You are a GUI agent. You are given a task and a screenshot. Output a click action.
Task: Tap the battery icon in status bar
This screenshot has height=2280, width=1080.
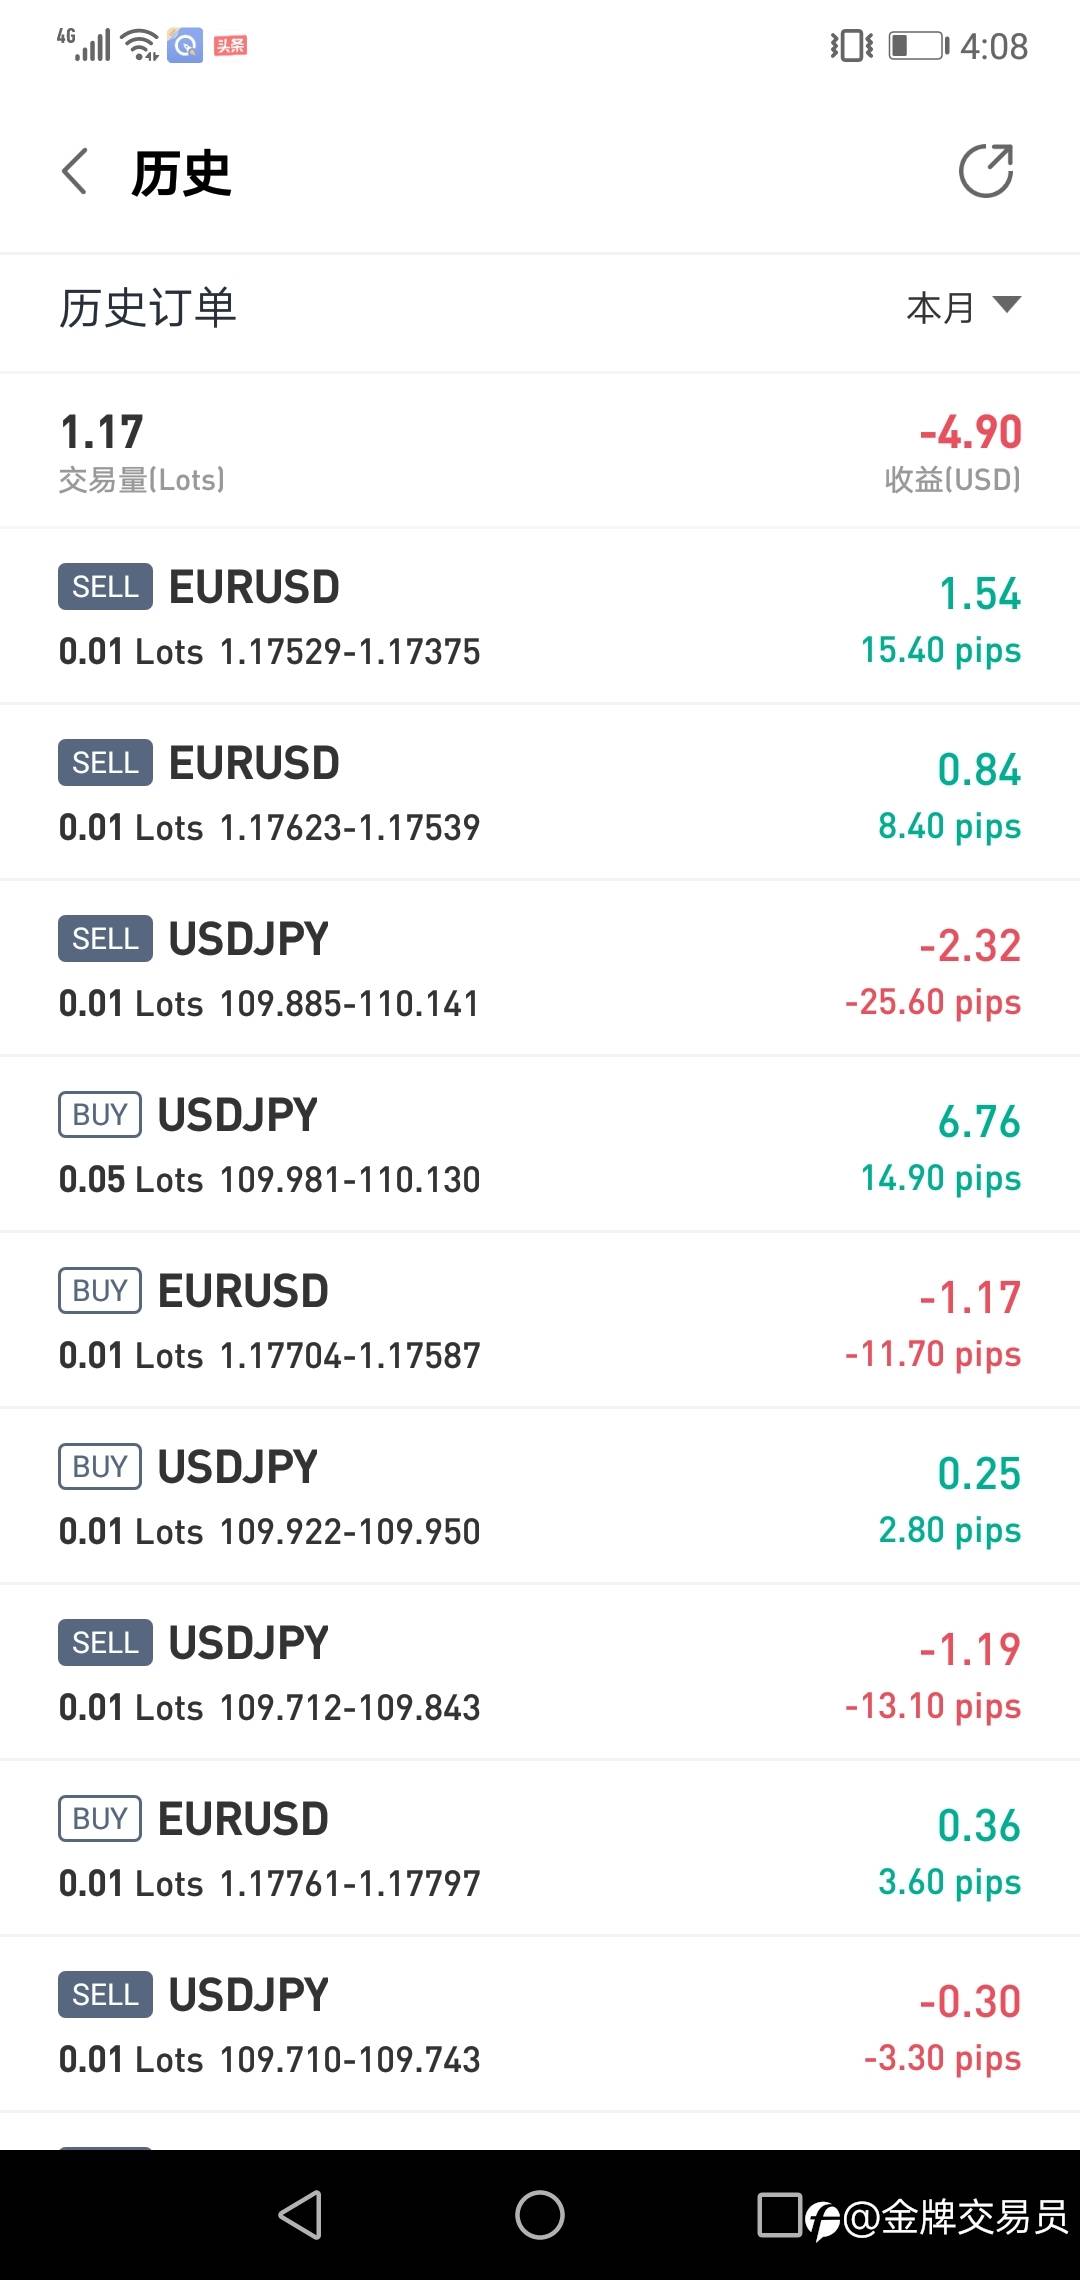point(918,46)
